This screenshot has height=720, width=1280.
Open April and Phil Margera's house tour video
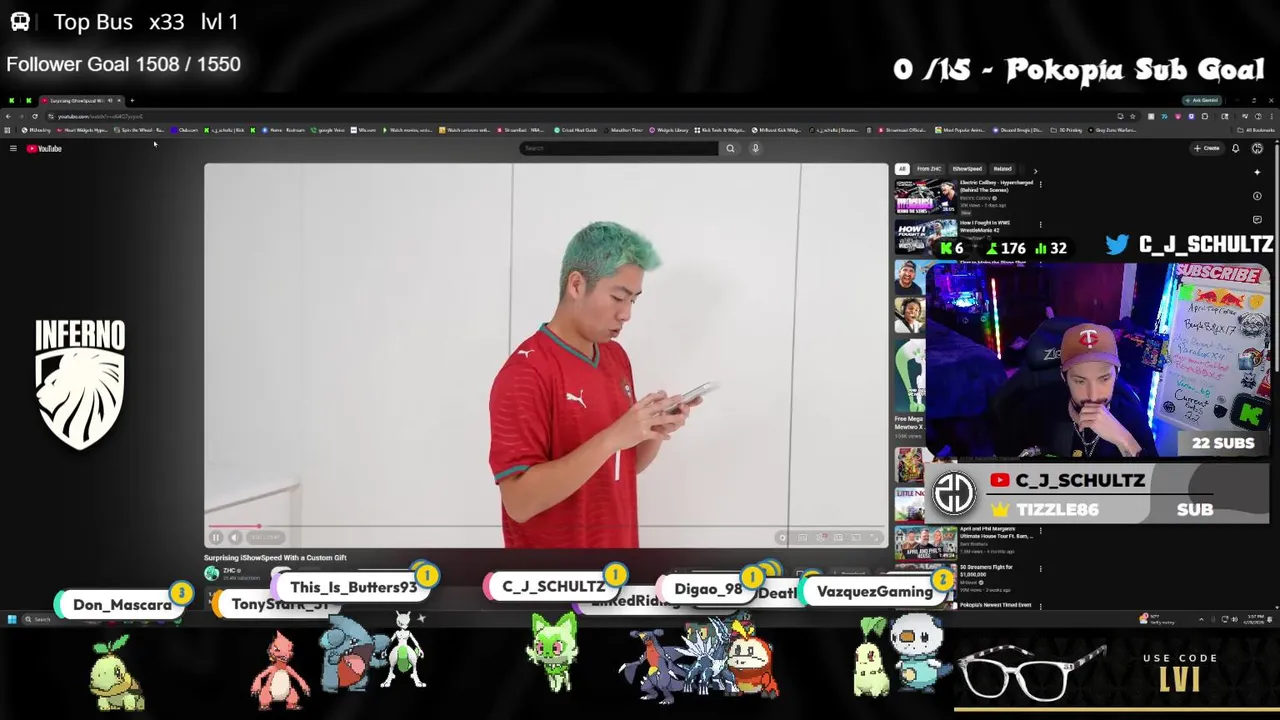point(925,543)
